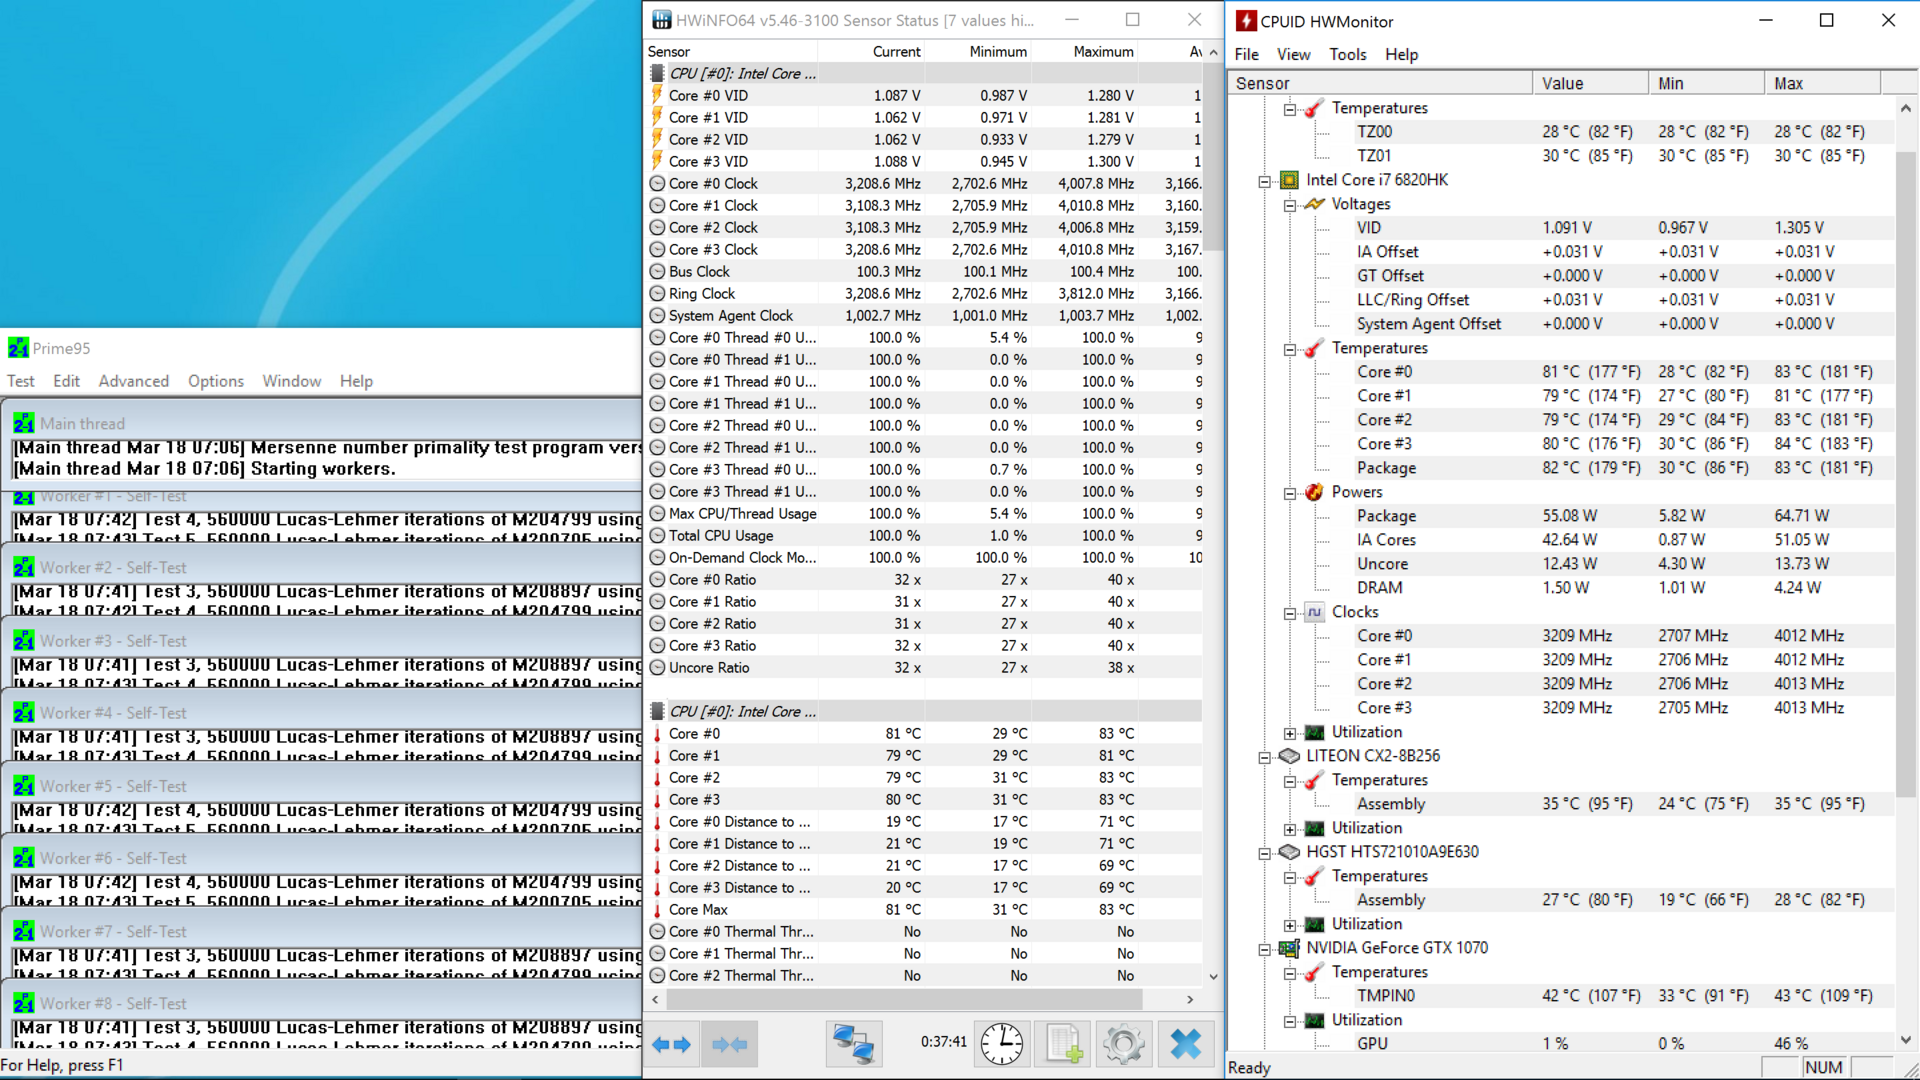This screenshot has height=1080, width=1920.
Task: Click Prime95 Worker #4 window icon
Action: coord(24,712)
